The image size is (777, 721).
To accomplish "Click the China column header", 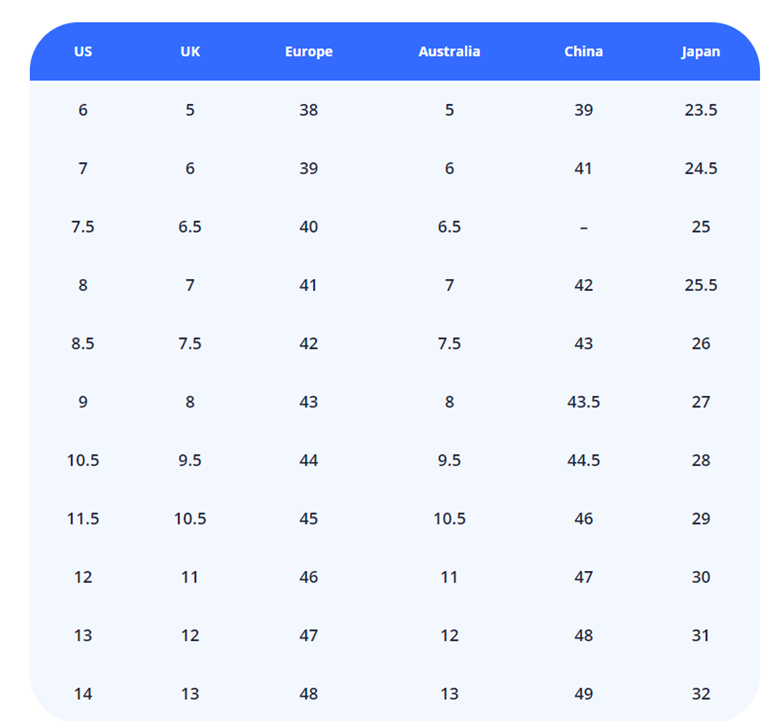I will point(583,51).
